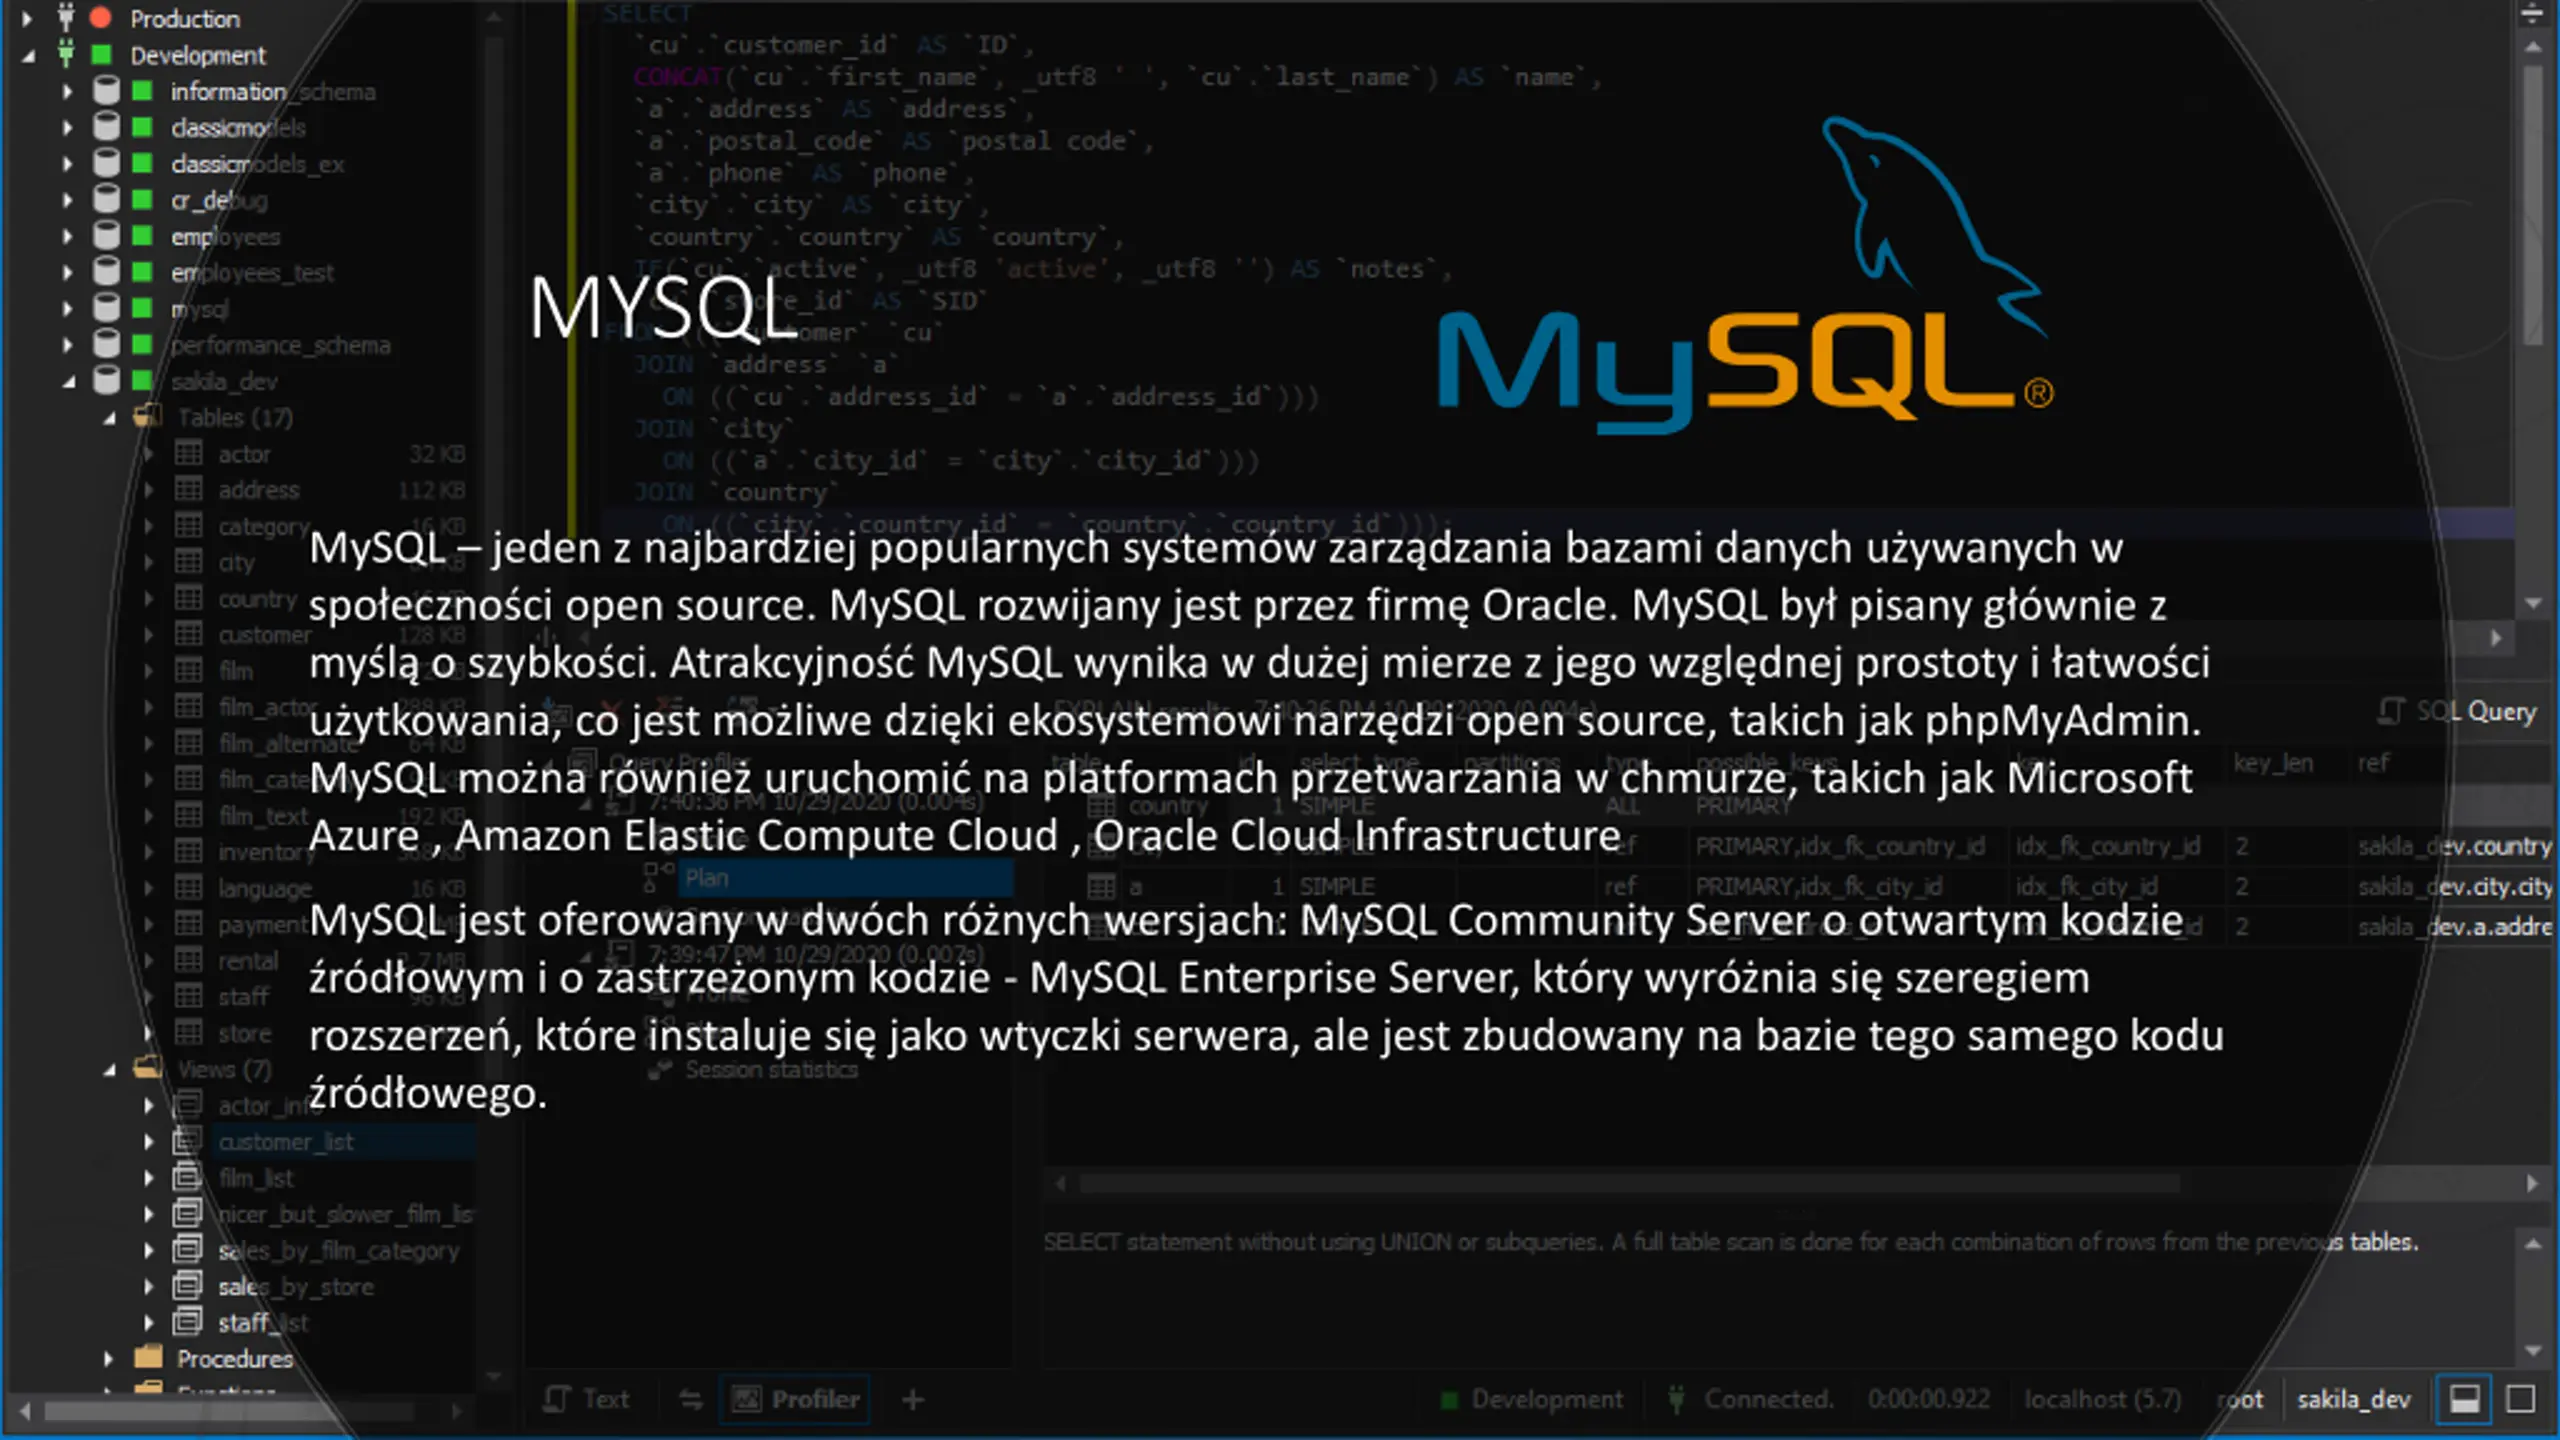2560x1440 pixels.
Task: Click the table grid icon for staff
Action: click(188, 996)
